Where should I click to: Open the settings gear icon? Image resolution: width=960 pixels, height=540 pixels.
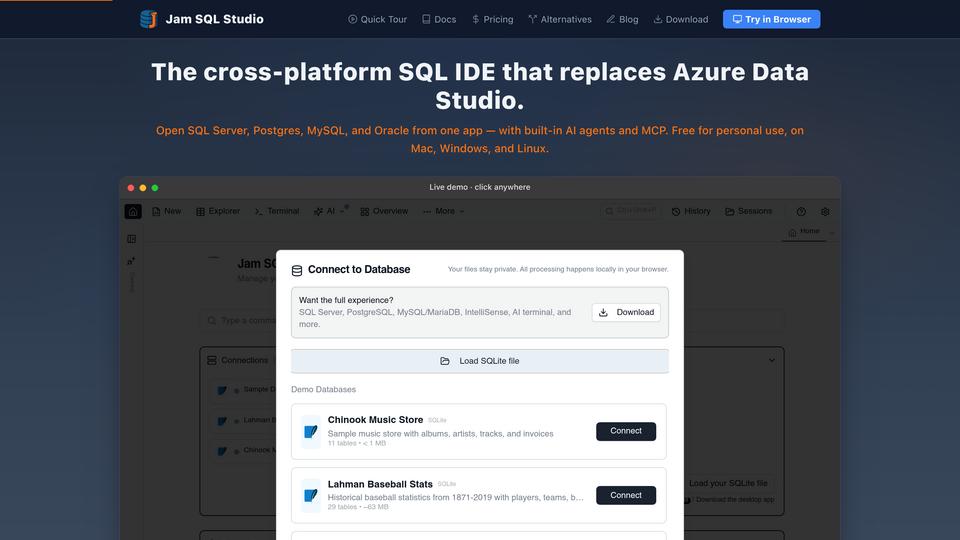click(825, 212)
